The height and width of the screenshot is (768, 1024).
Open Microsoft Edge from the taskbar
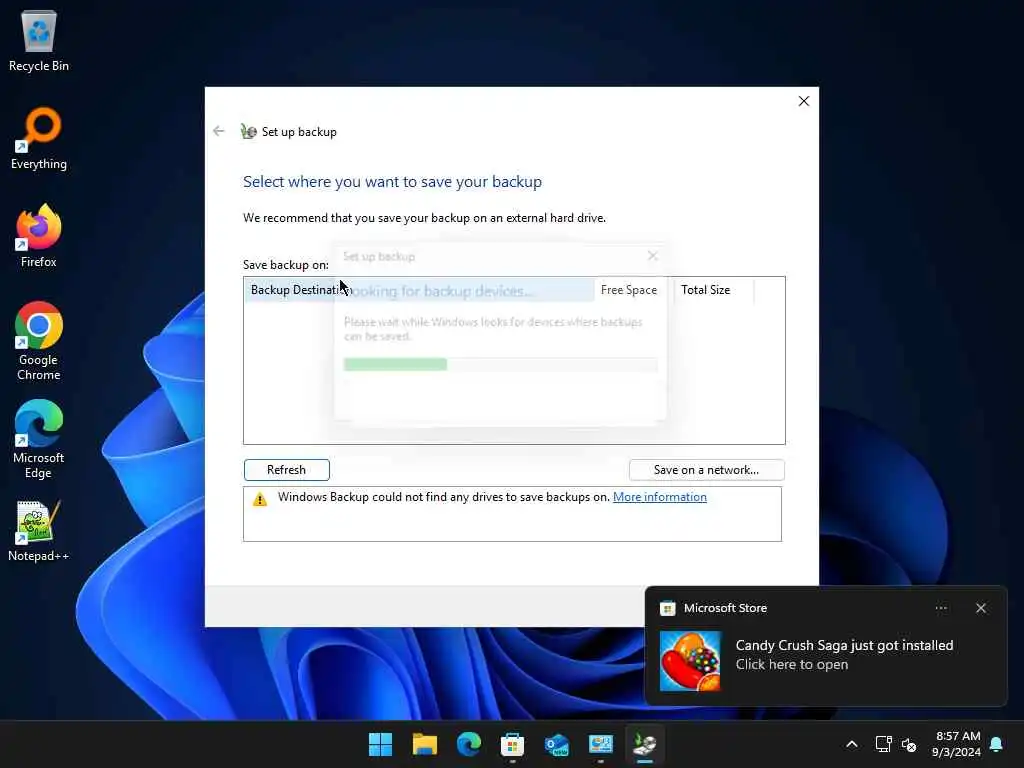point(469,744)
